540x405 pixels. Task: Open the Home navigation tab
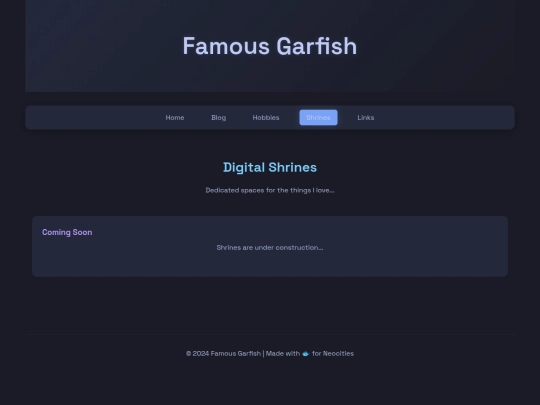coord(175,118)
